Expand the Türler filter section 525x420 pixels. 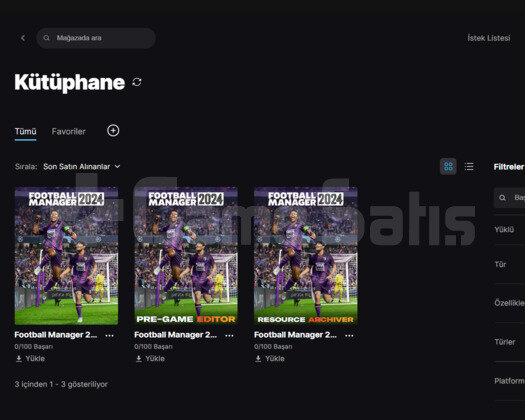point(510,342)
